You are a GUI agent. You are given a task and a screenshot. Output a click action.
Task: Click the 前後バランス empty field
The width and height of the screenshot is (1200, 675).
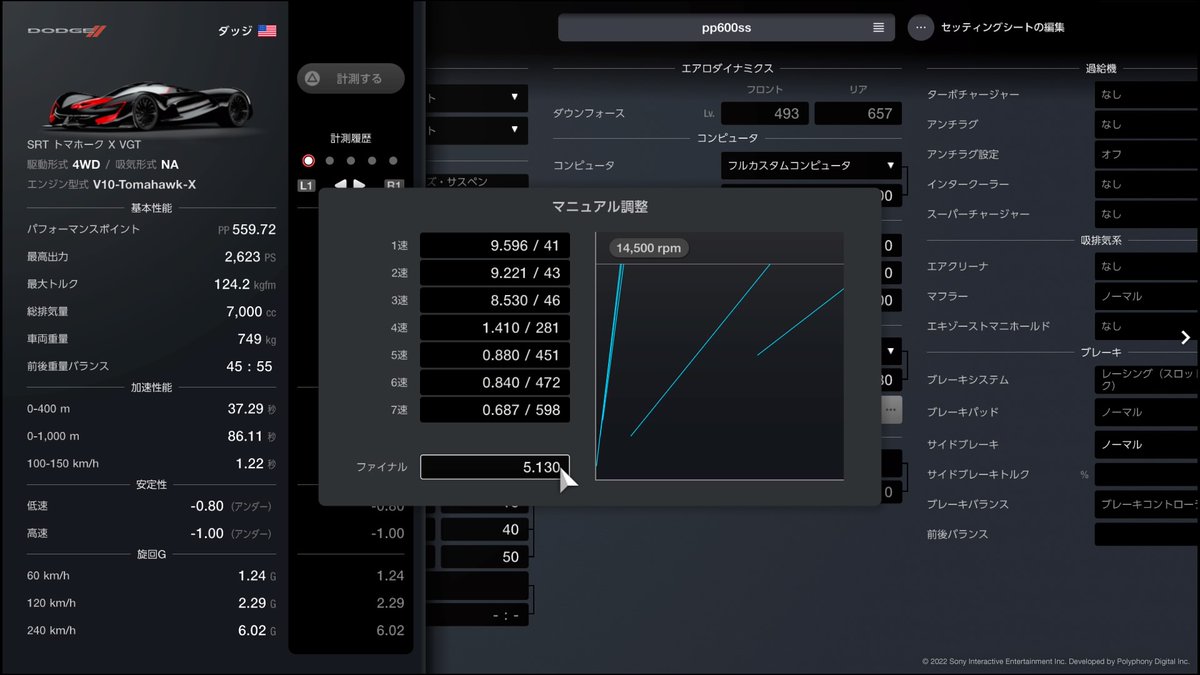pos(1147,534)
